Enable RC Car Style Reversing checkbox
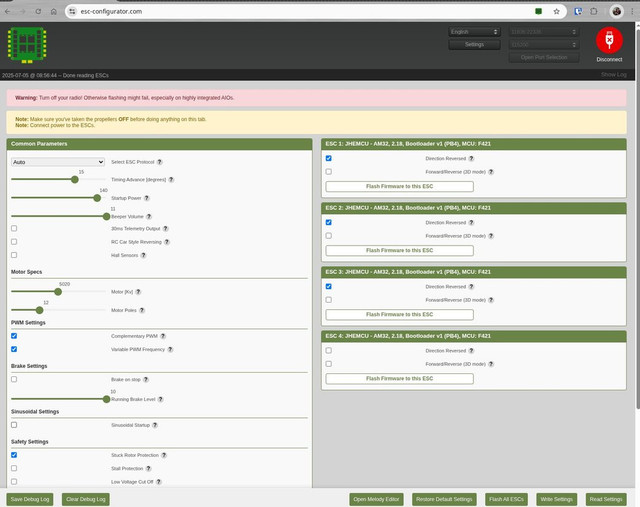This screenshot has width=640, height=507. point(14,242)
